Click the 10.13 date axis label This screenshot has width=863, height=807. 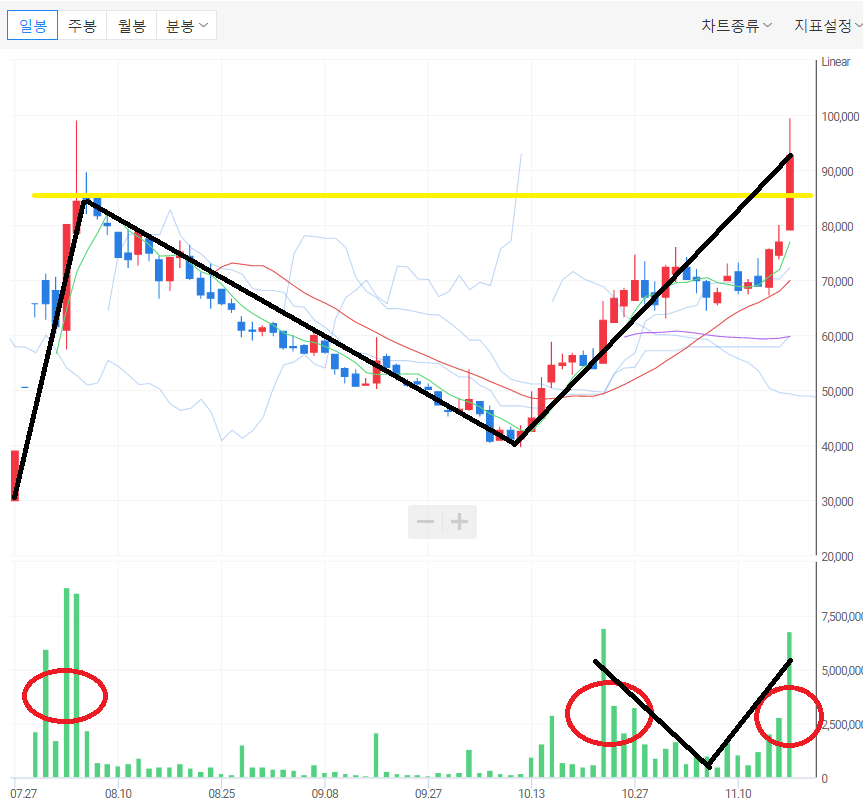[x=531, y=793]
